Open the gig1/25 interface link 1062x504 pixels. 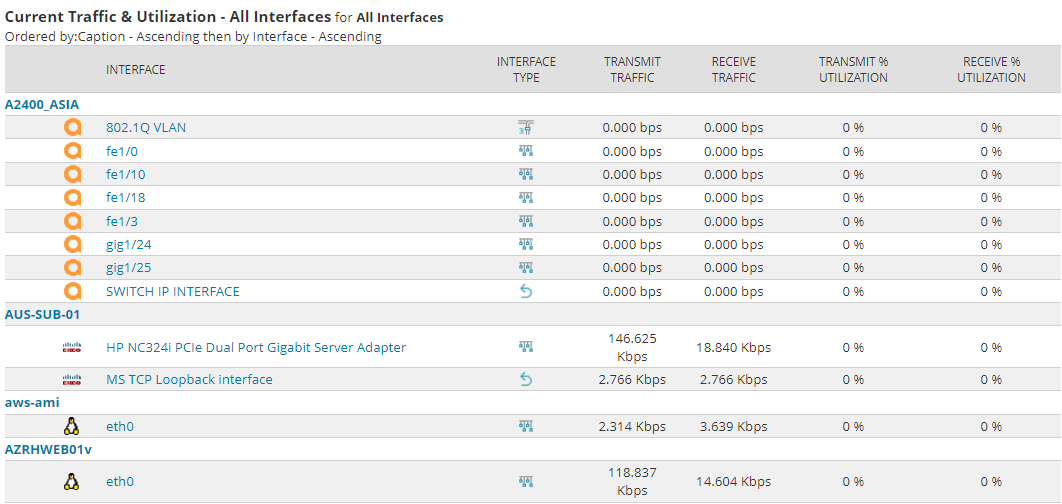(128, 268)
